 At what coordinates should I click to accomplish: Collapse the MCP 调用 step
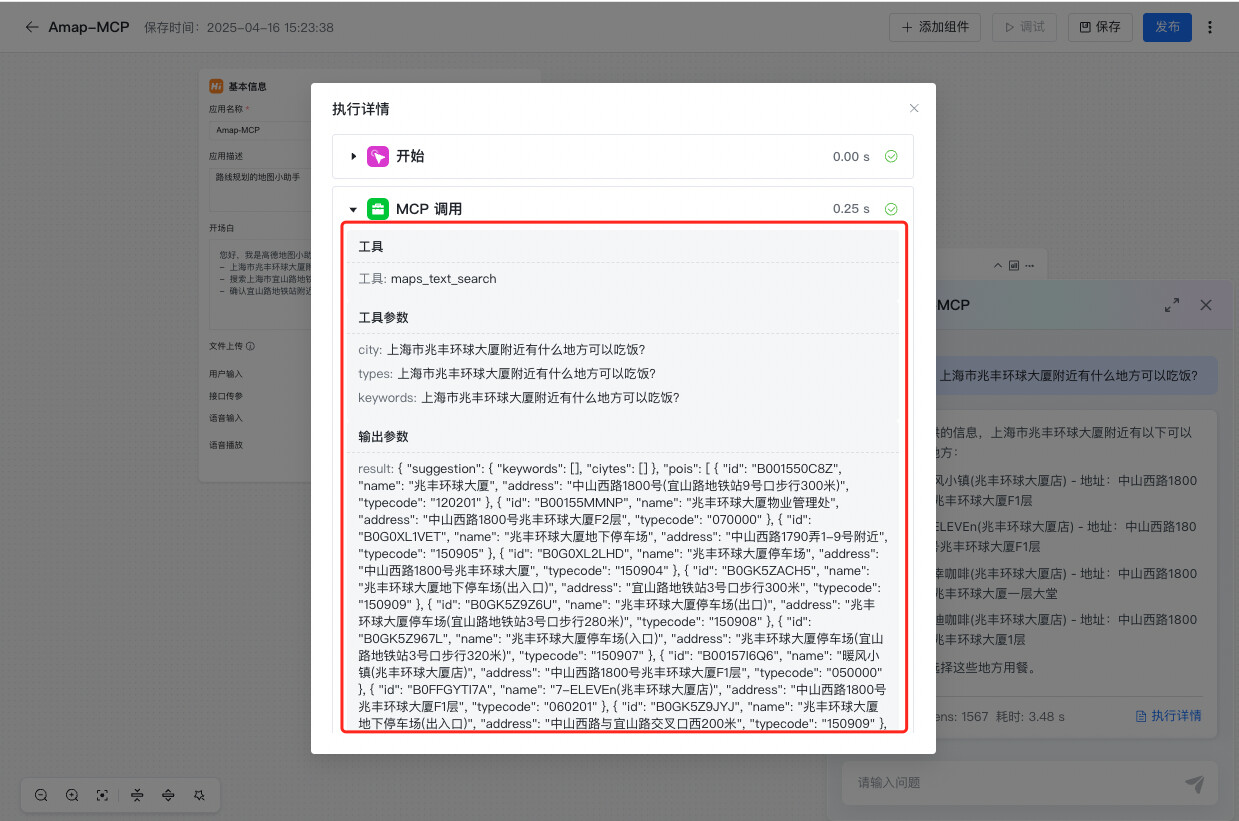(354, 210)
